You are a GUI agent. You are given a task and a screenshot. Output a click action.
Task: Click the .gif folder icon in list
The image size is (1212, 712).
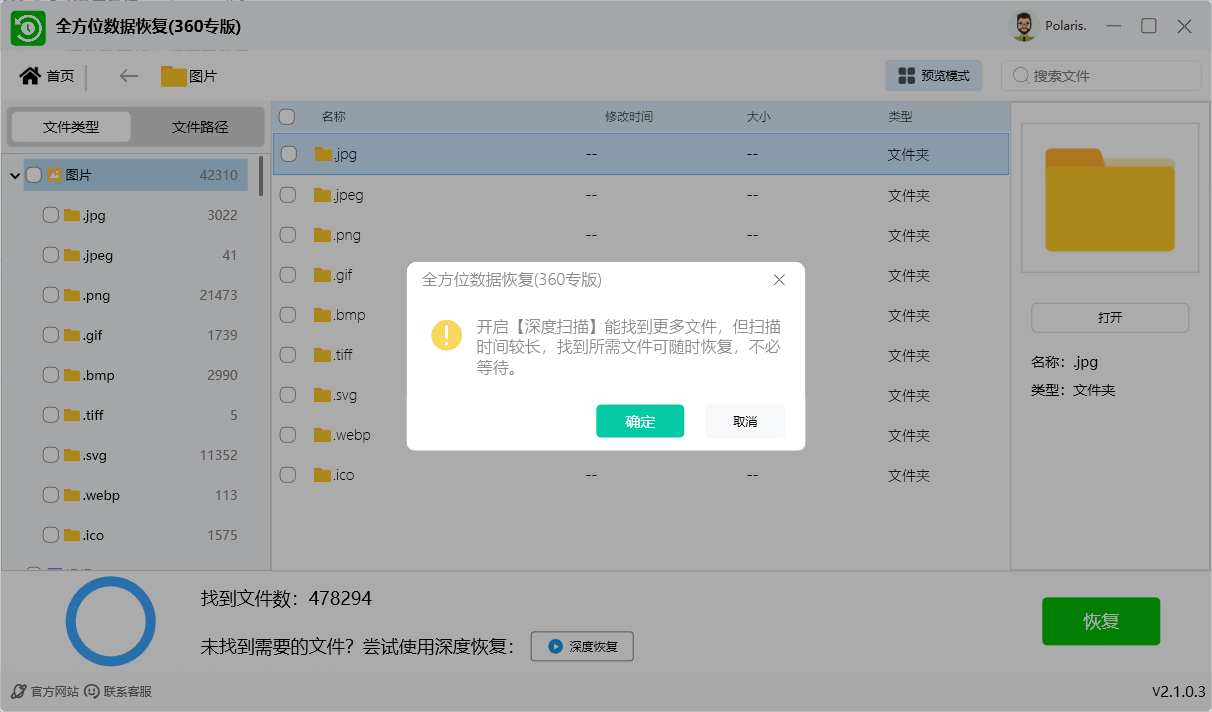[x=322, y=275]
